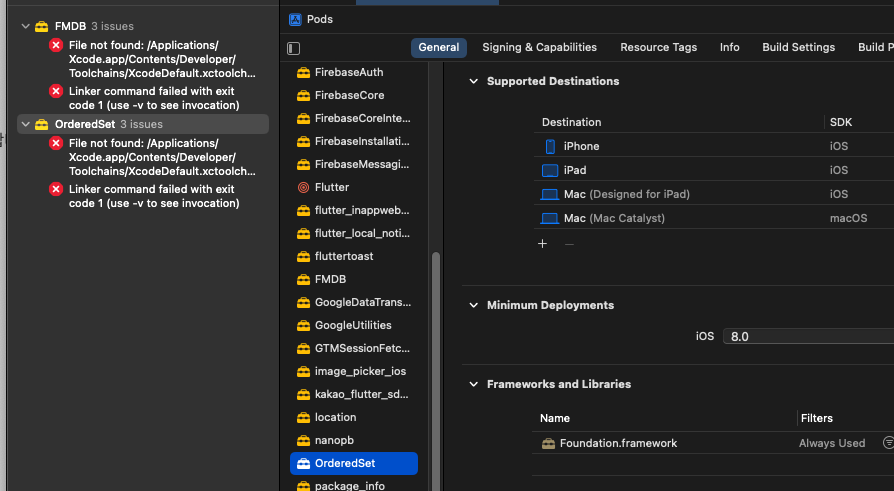Image resolution: width=894 pixels, height=491 pixels.
Task: Select the FirebaseAuth target
Action: point(354,72)
